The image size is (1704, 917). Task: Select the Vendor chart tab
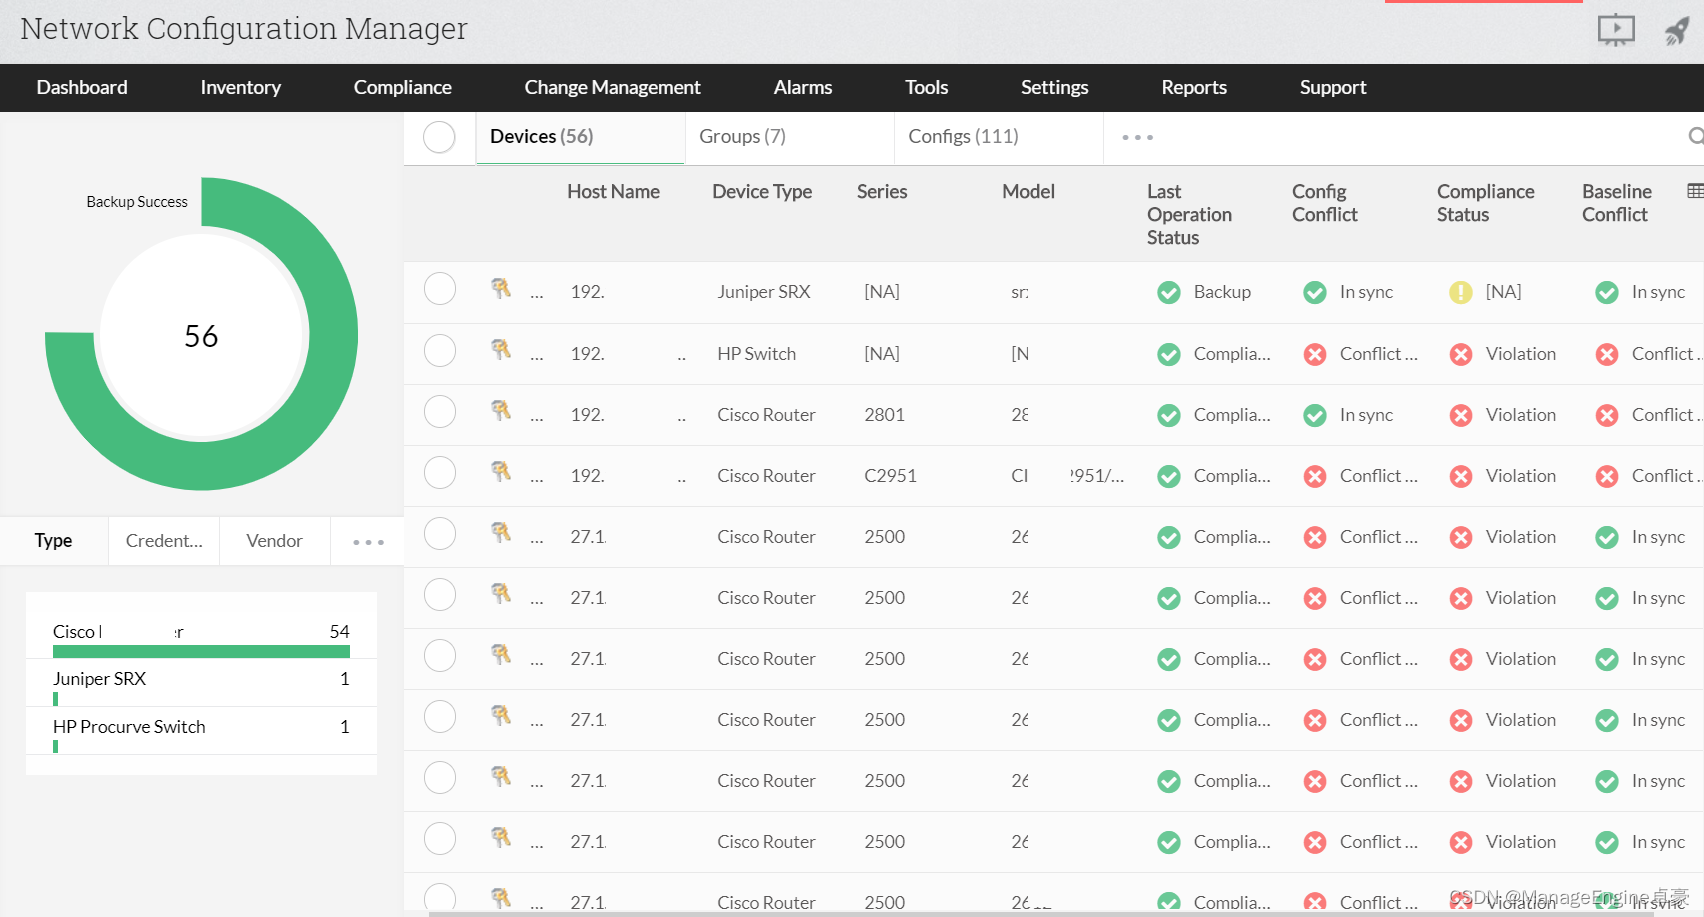(x=274, y=541)
